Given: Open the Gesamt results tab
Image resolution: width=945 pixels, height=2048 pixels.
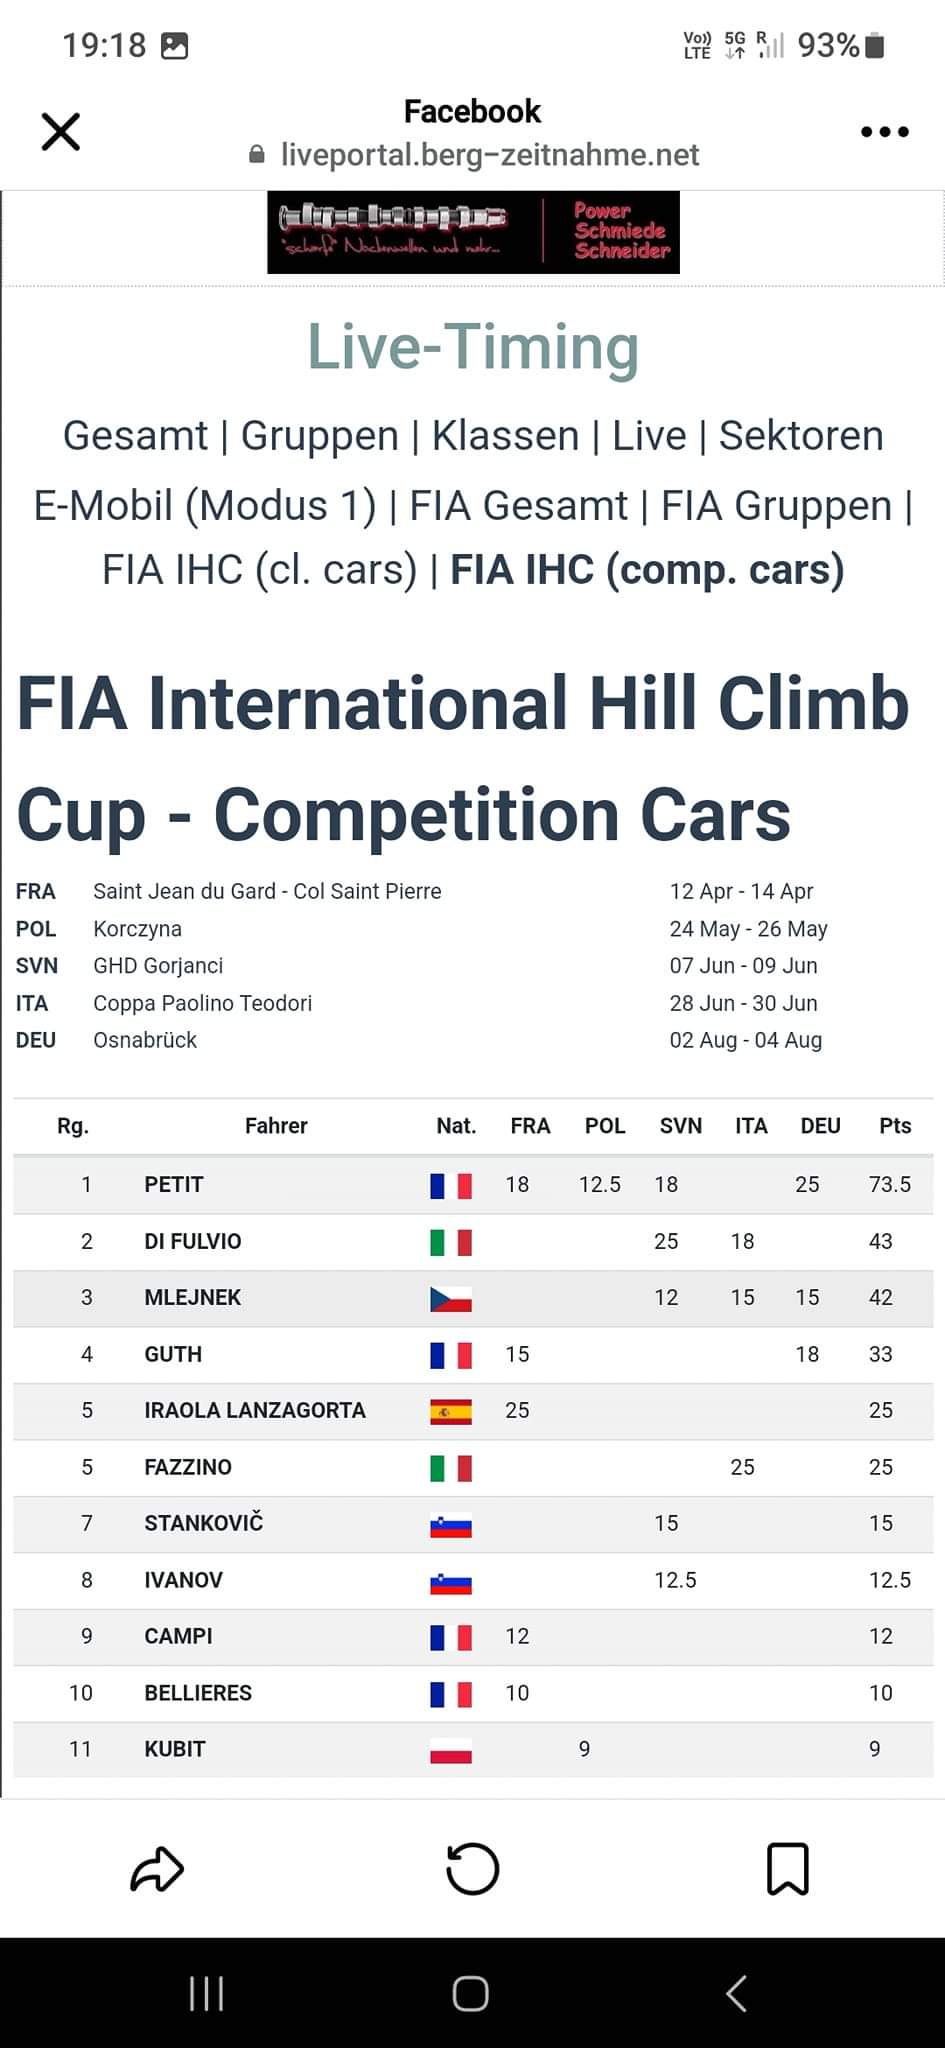Looking at the screenshot, I should 135,436.
